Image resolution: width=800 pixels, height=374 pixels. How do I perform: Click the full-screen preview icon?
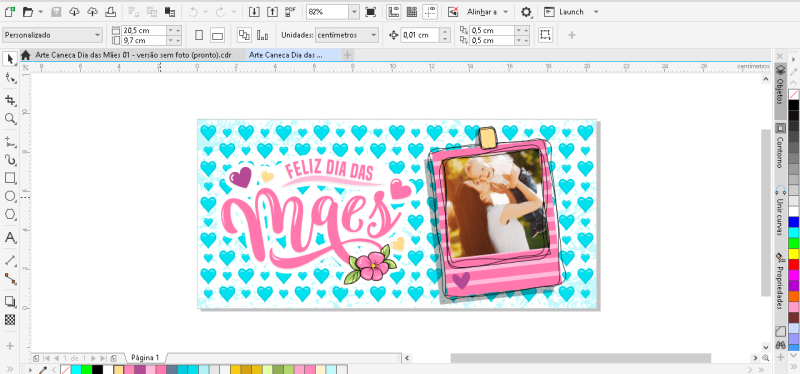[371, 11]
